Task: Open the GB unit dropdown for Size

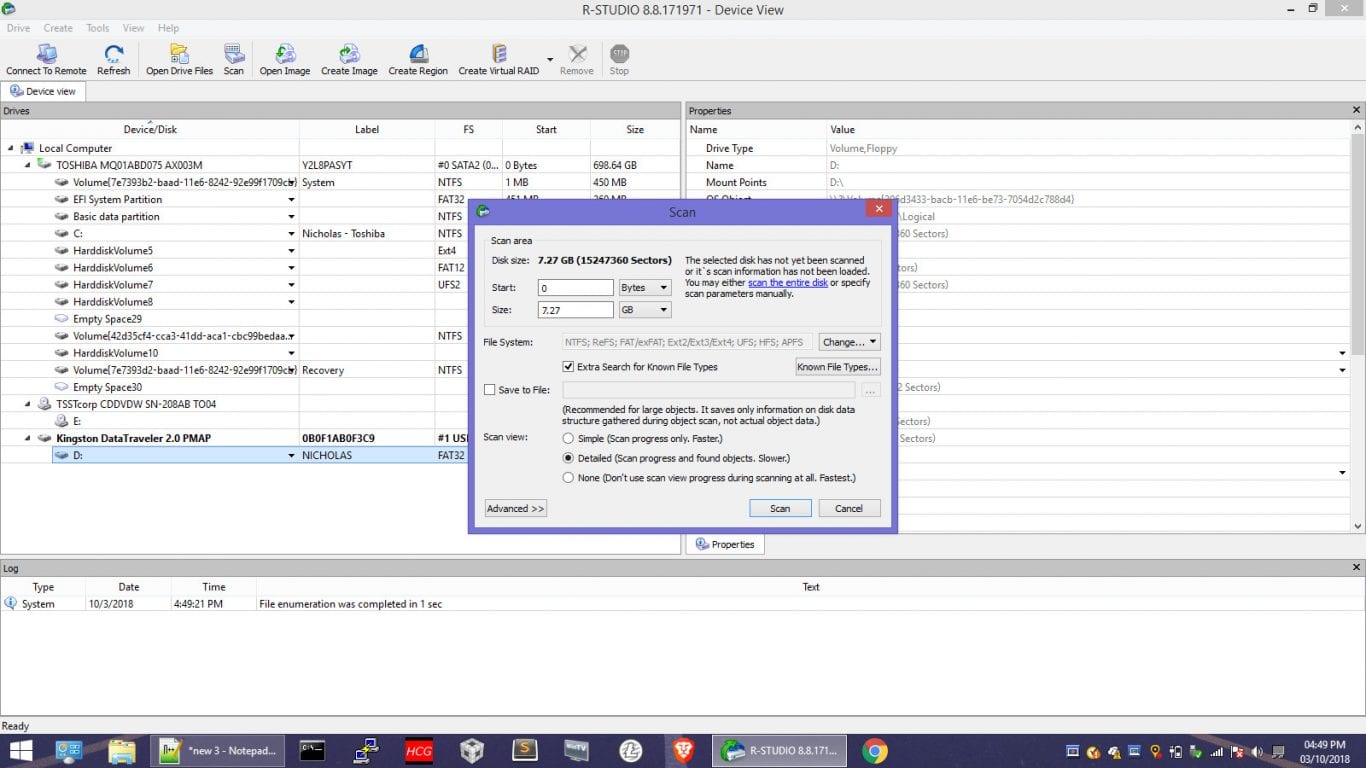Action: click(645, 310)
